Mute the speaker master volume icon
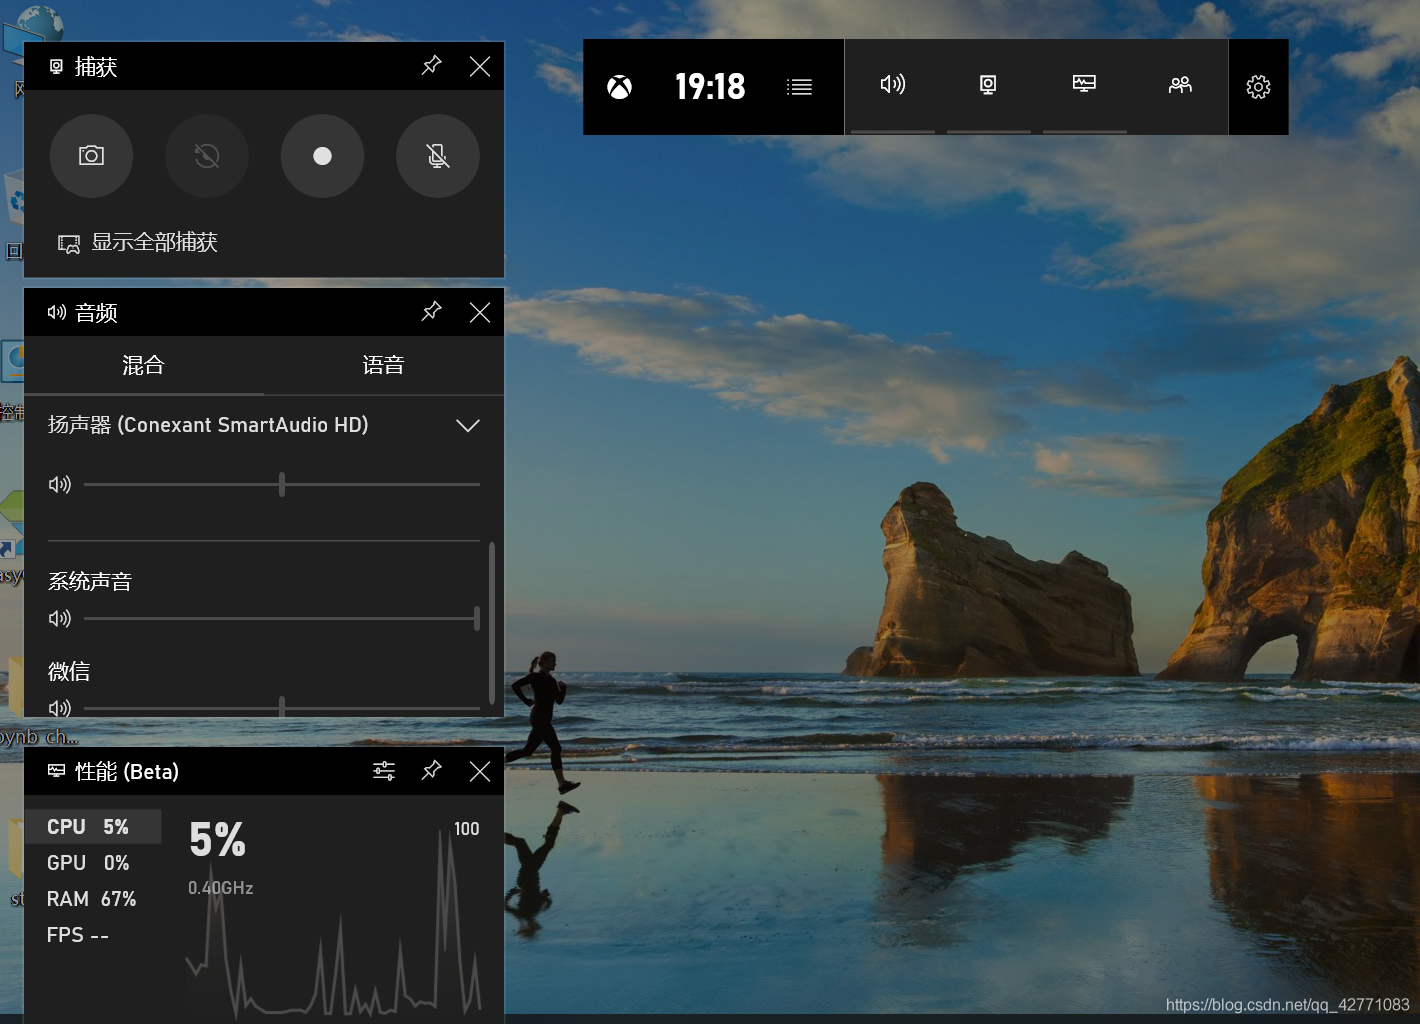The height and width of the screenshot is (1024, 1420). tap(60, 485)
